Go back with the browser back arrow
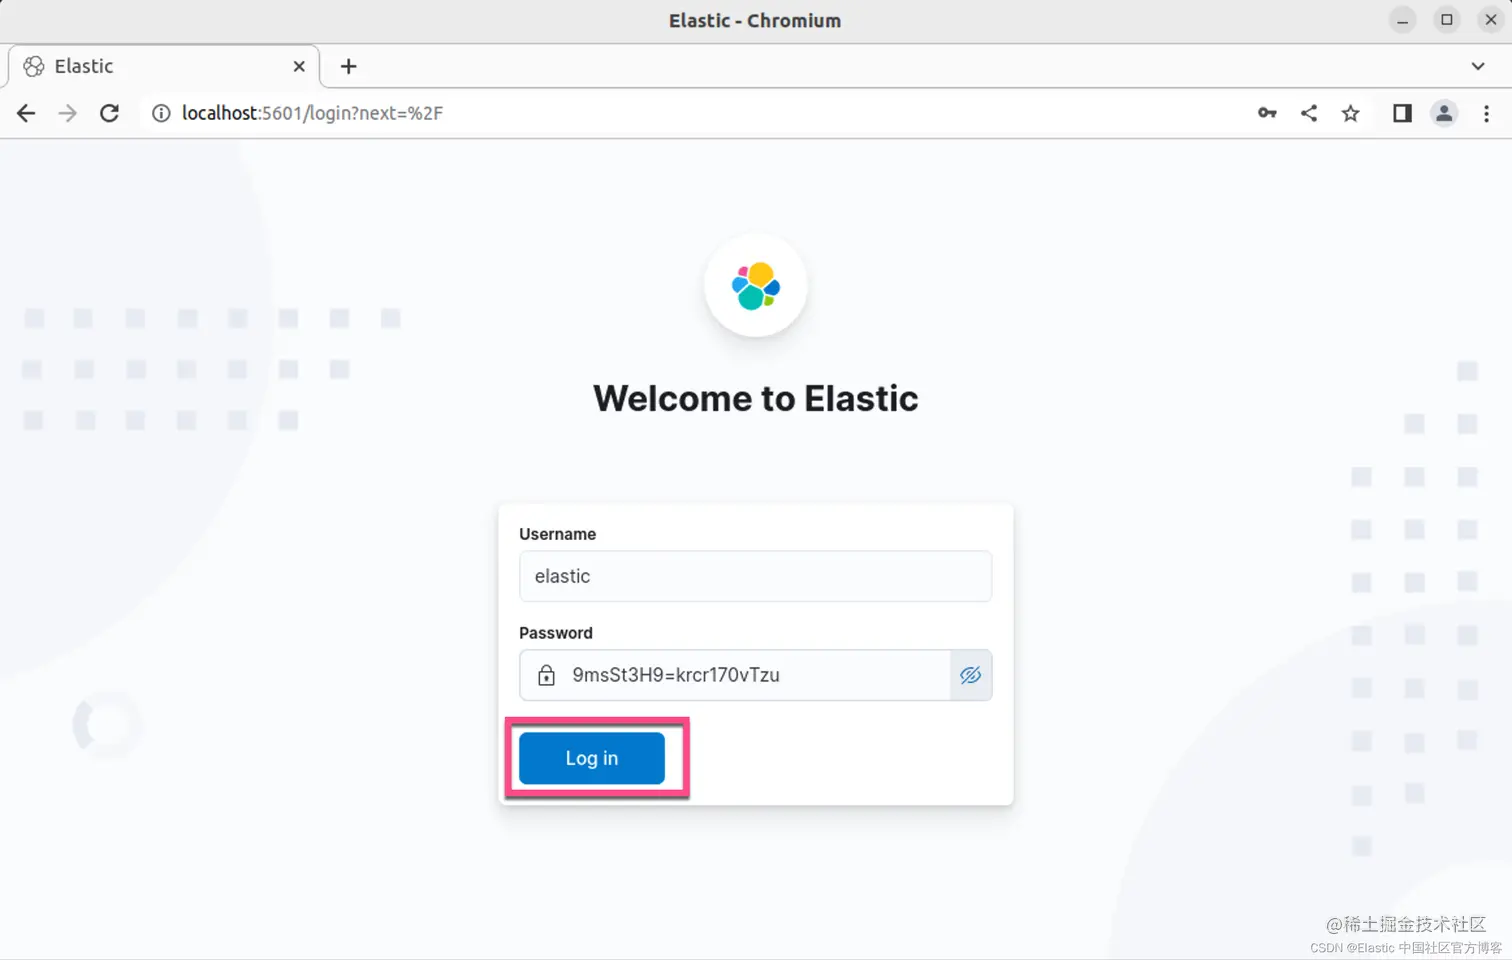The width and height of the screenshot is (1512, 960). [x=26, y=113]
